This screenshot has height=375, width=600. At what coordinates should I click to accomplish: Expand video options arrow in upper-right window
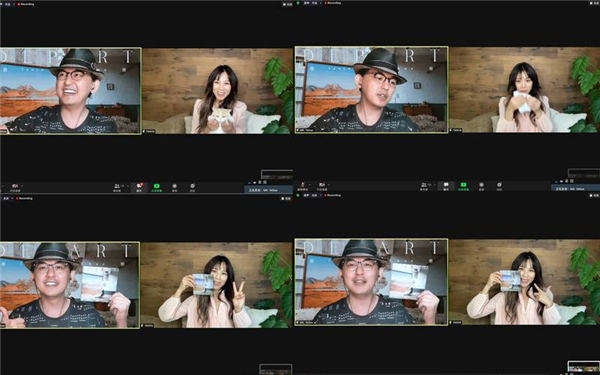coord(329,185)
